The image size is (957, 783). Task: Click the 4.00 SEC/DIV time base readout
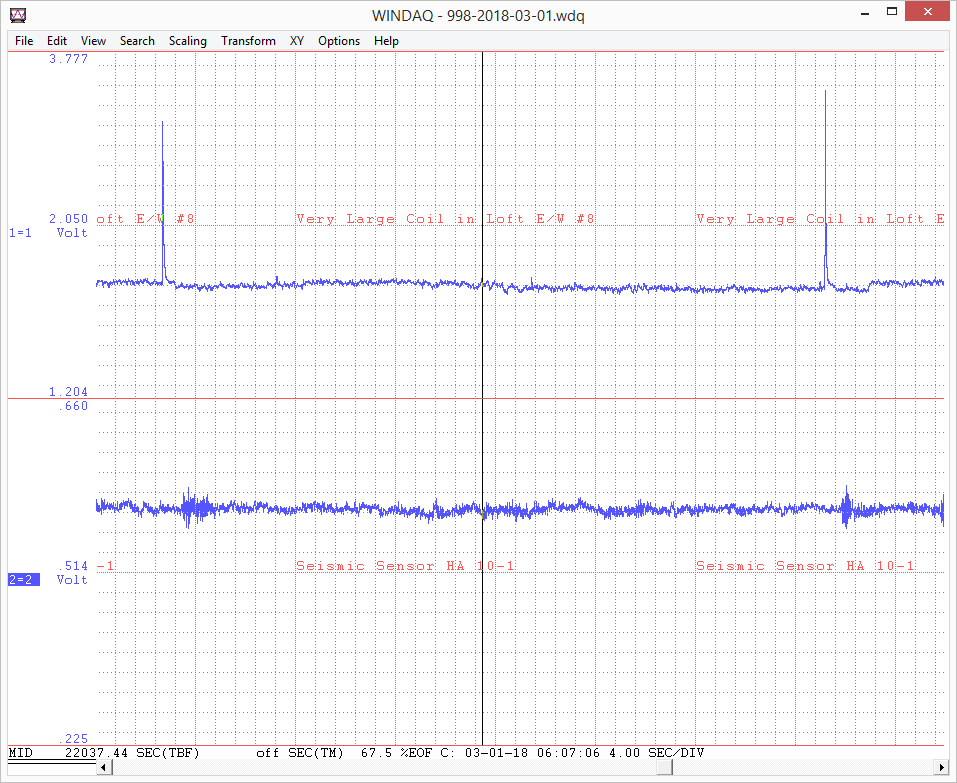coord(664,752)
